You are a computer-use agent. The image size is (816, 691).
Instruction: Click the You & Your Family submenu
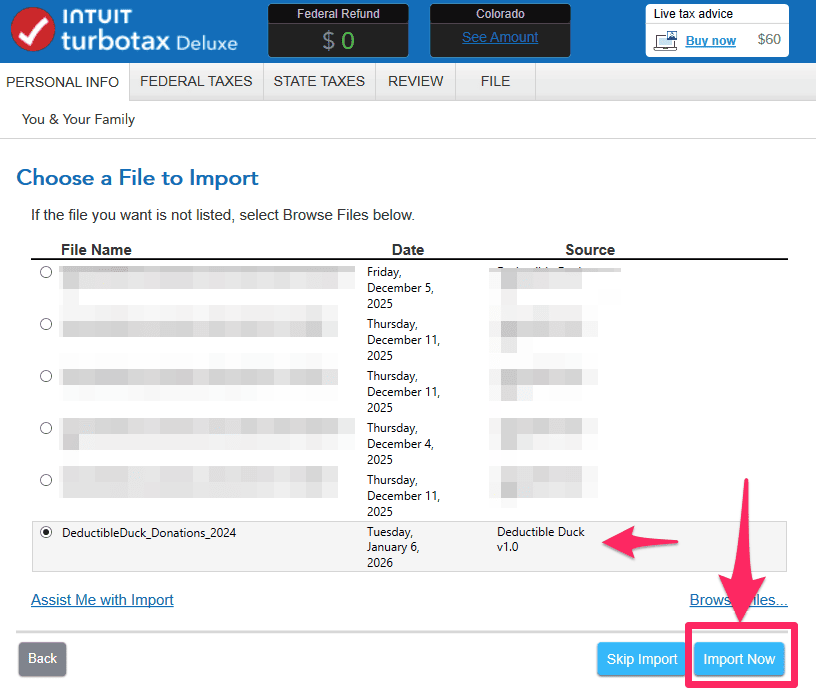(78, 119)
